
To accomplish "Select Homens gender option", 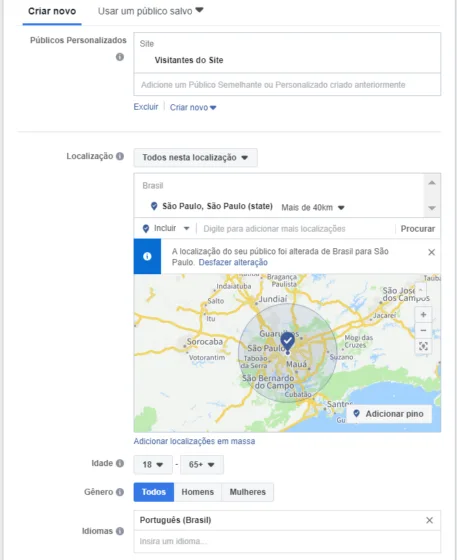I will 197,492.
